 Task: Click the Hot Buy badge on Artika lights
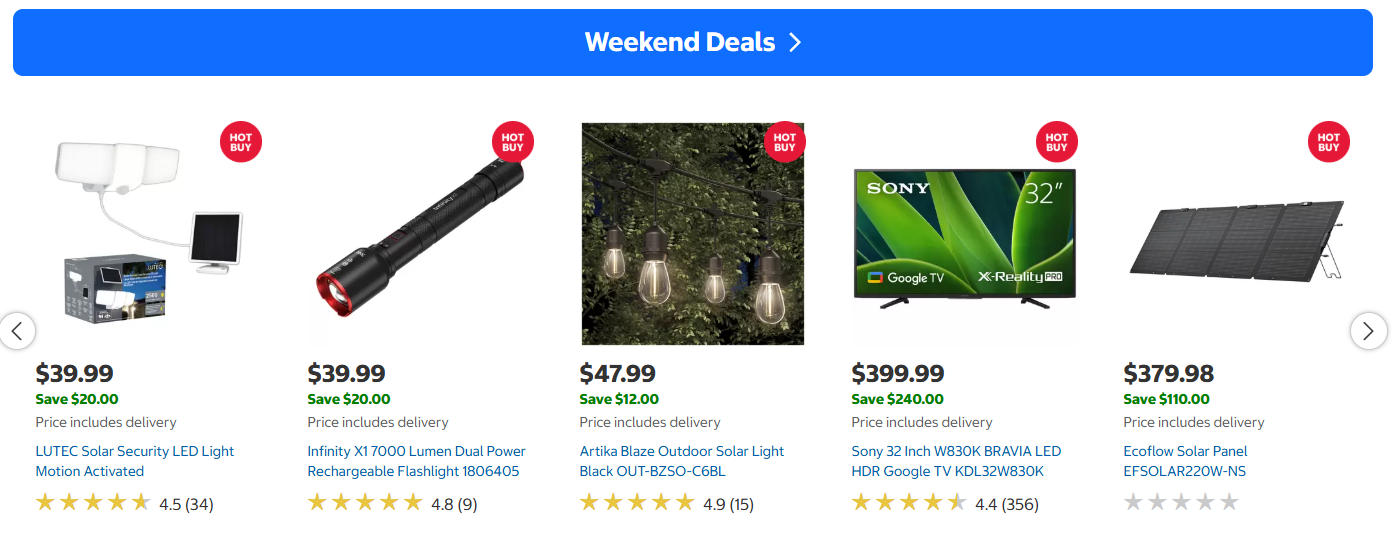coord(785,143)
